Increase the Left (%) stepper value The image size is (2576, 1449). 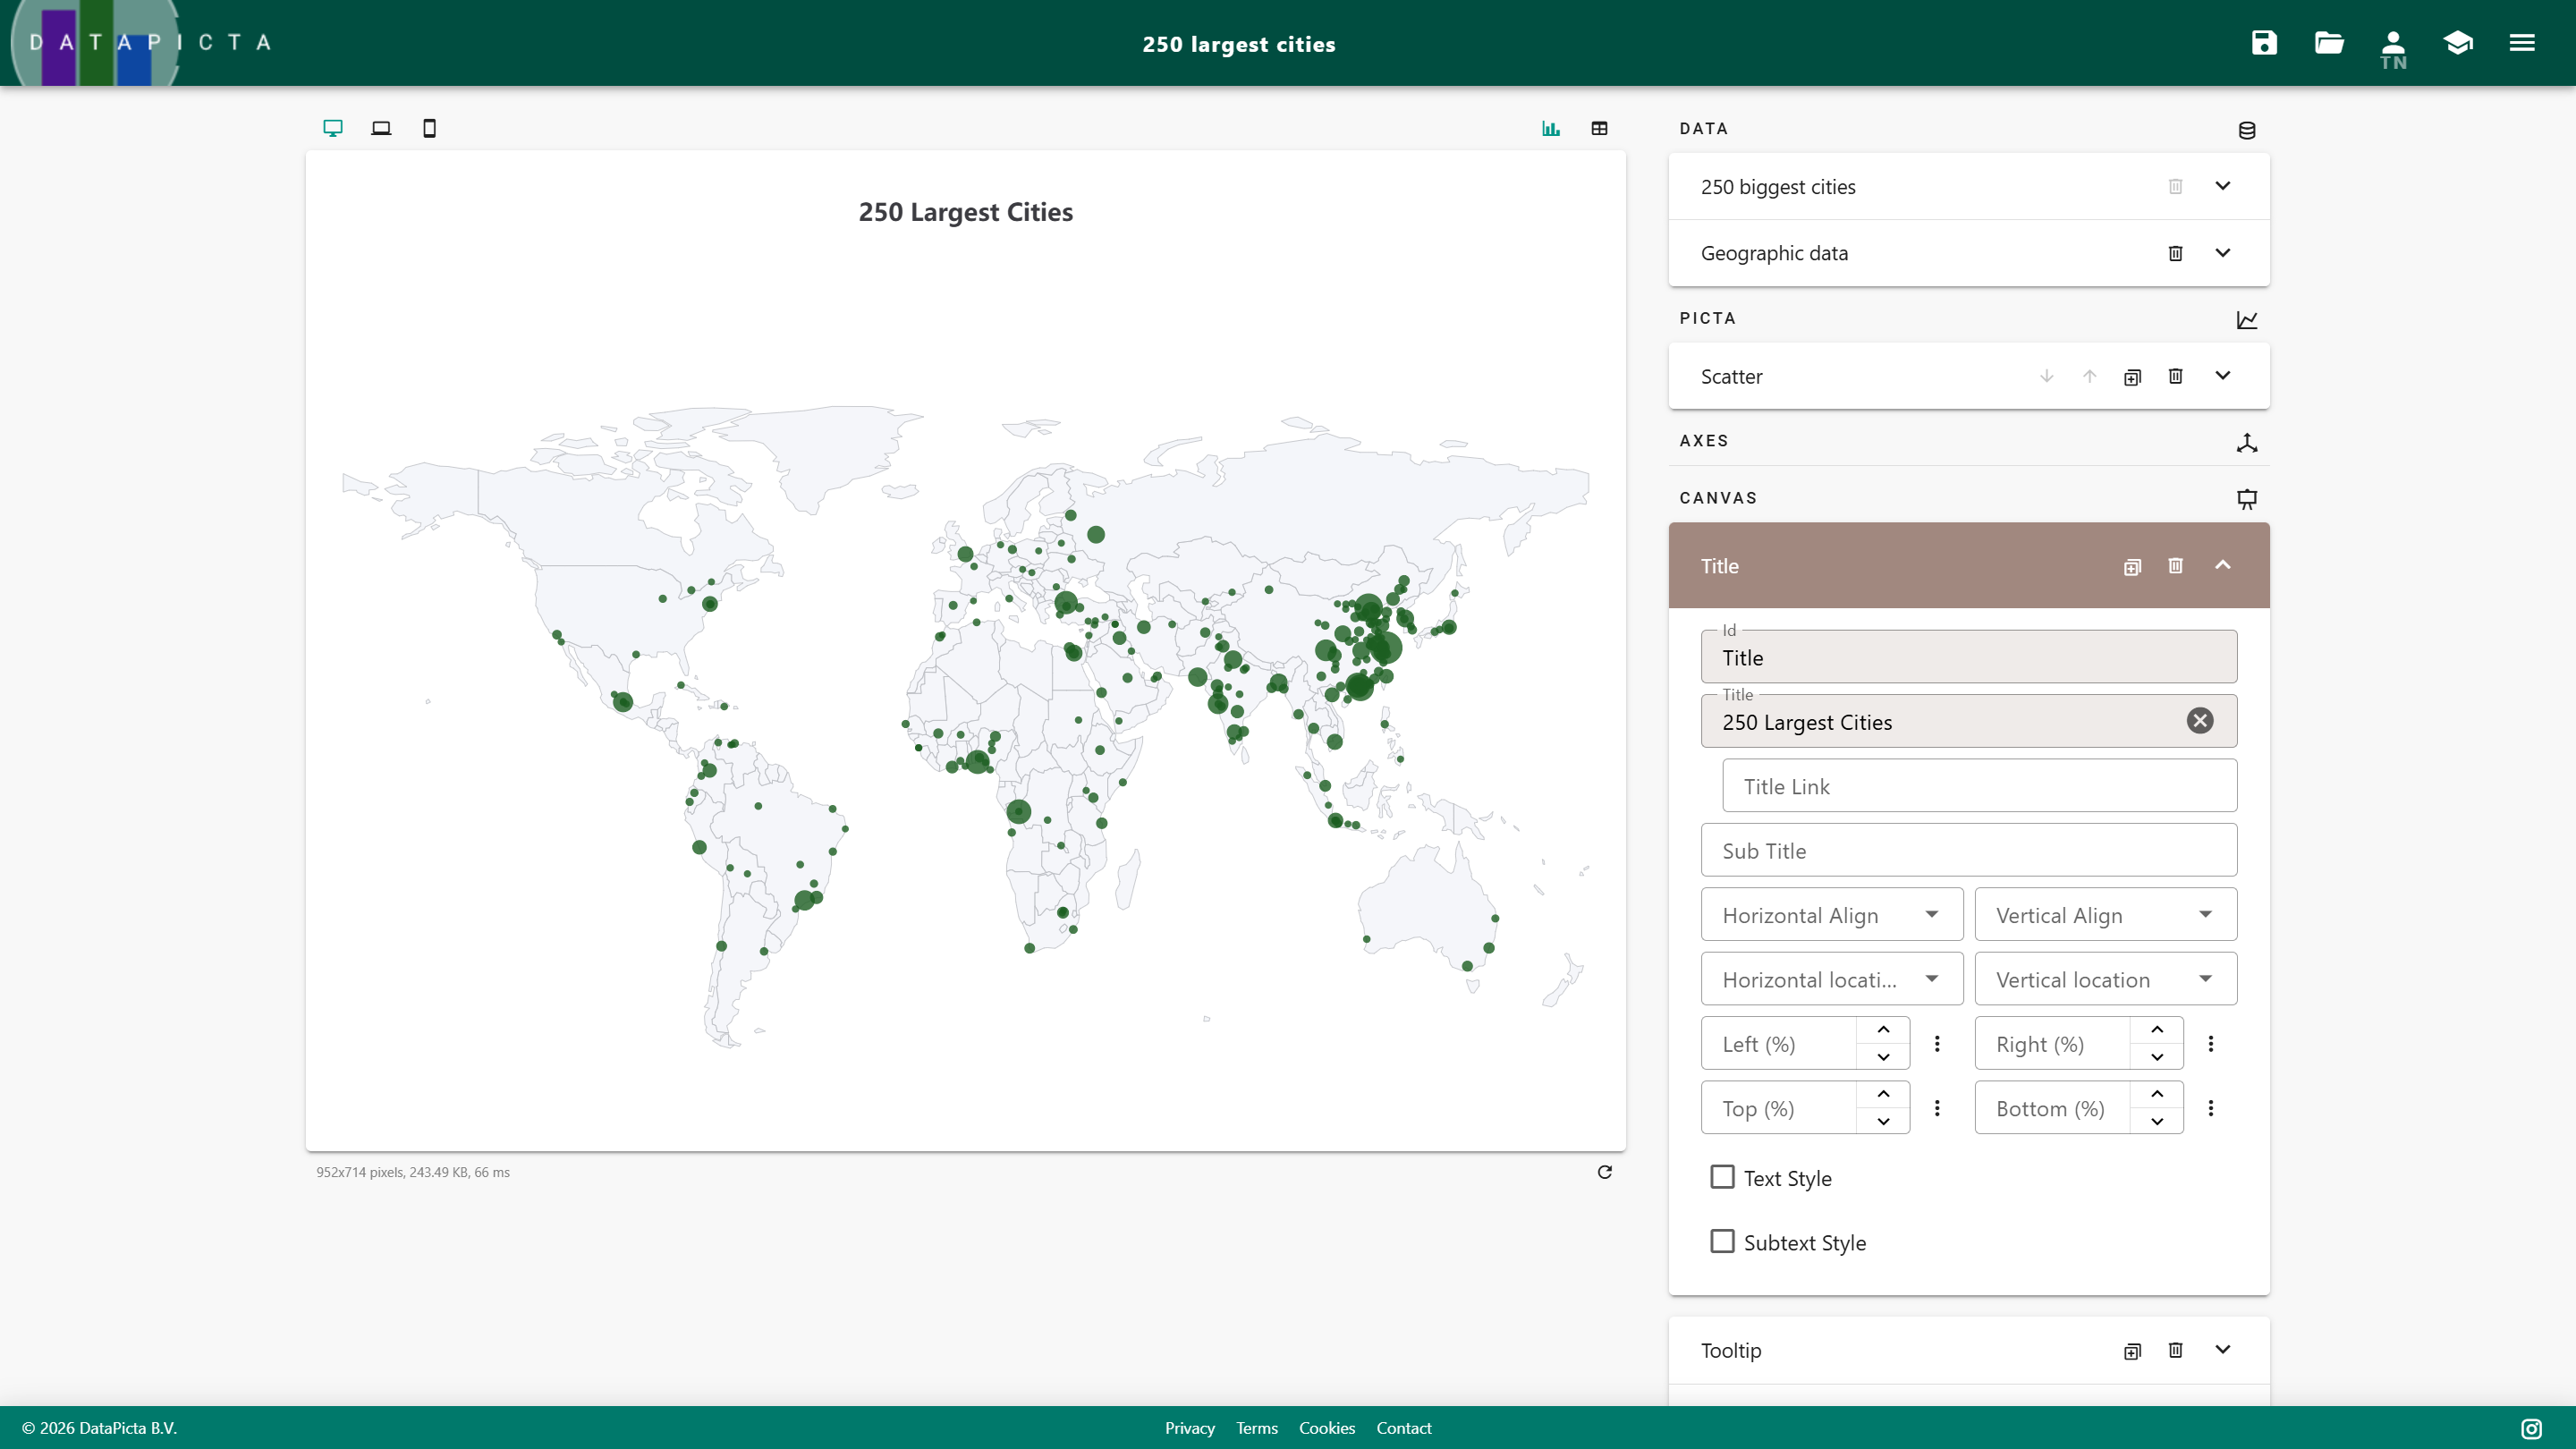1883,1030
